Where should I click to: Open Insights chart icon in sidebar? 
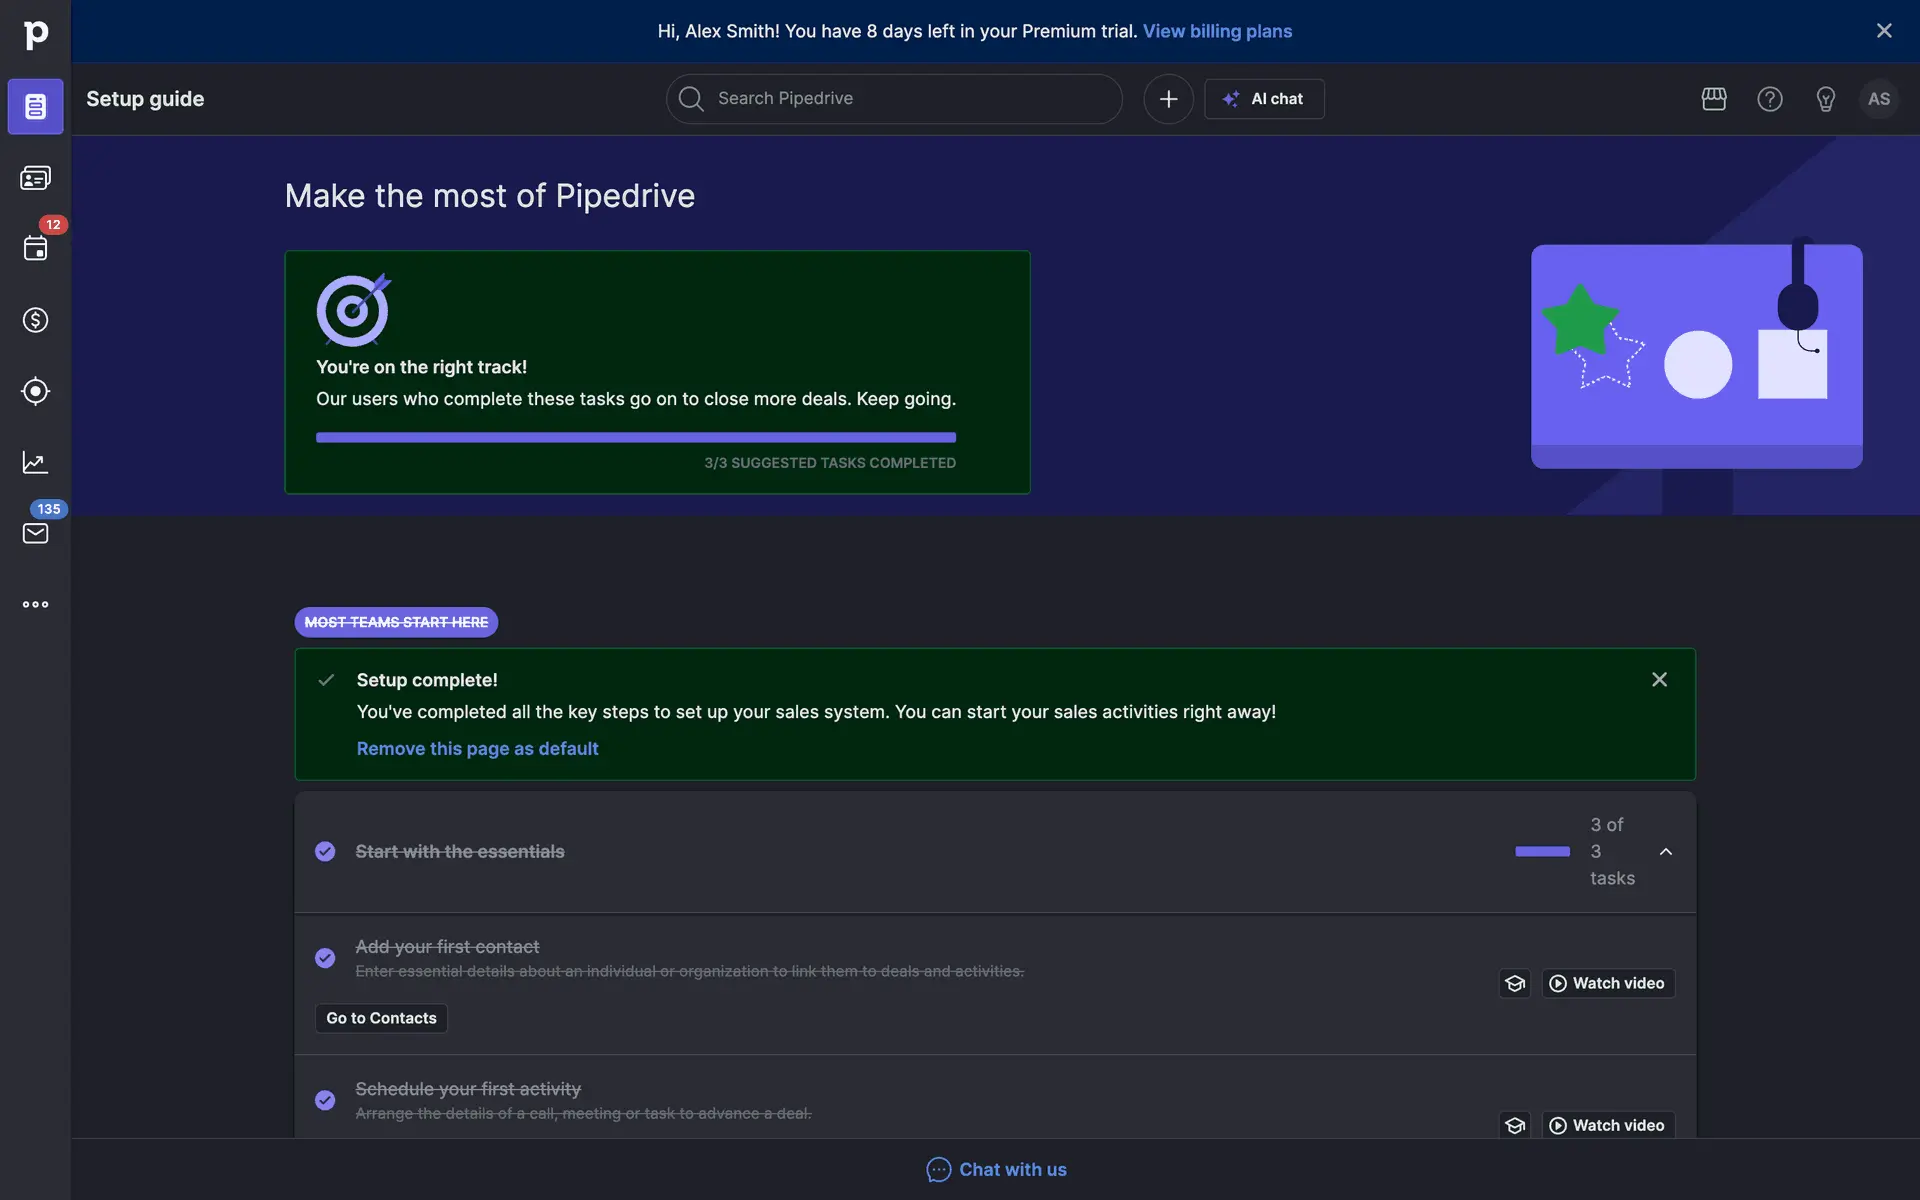pos(35,462)
